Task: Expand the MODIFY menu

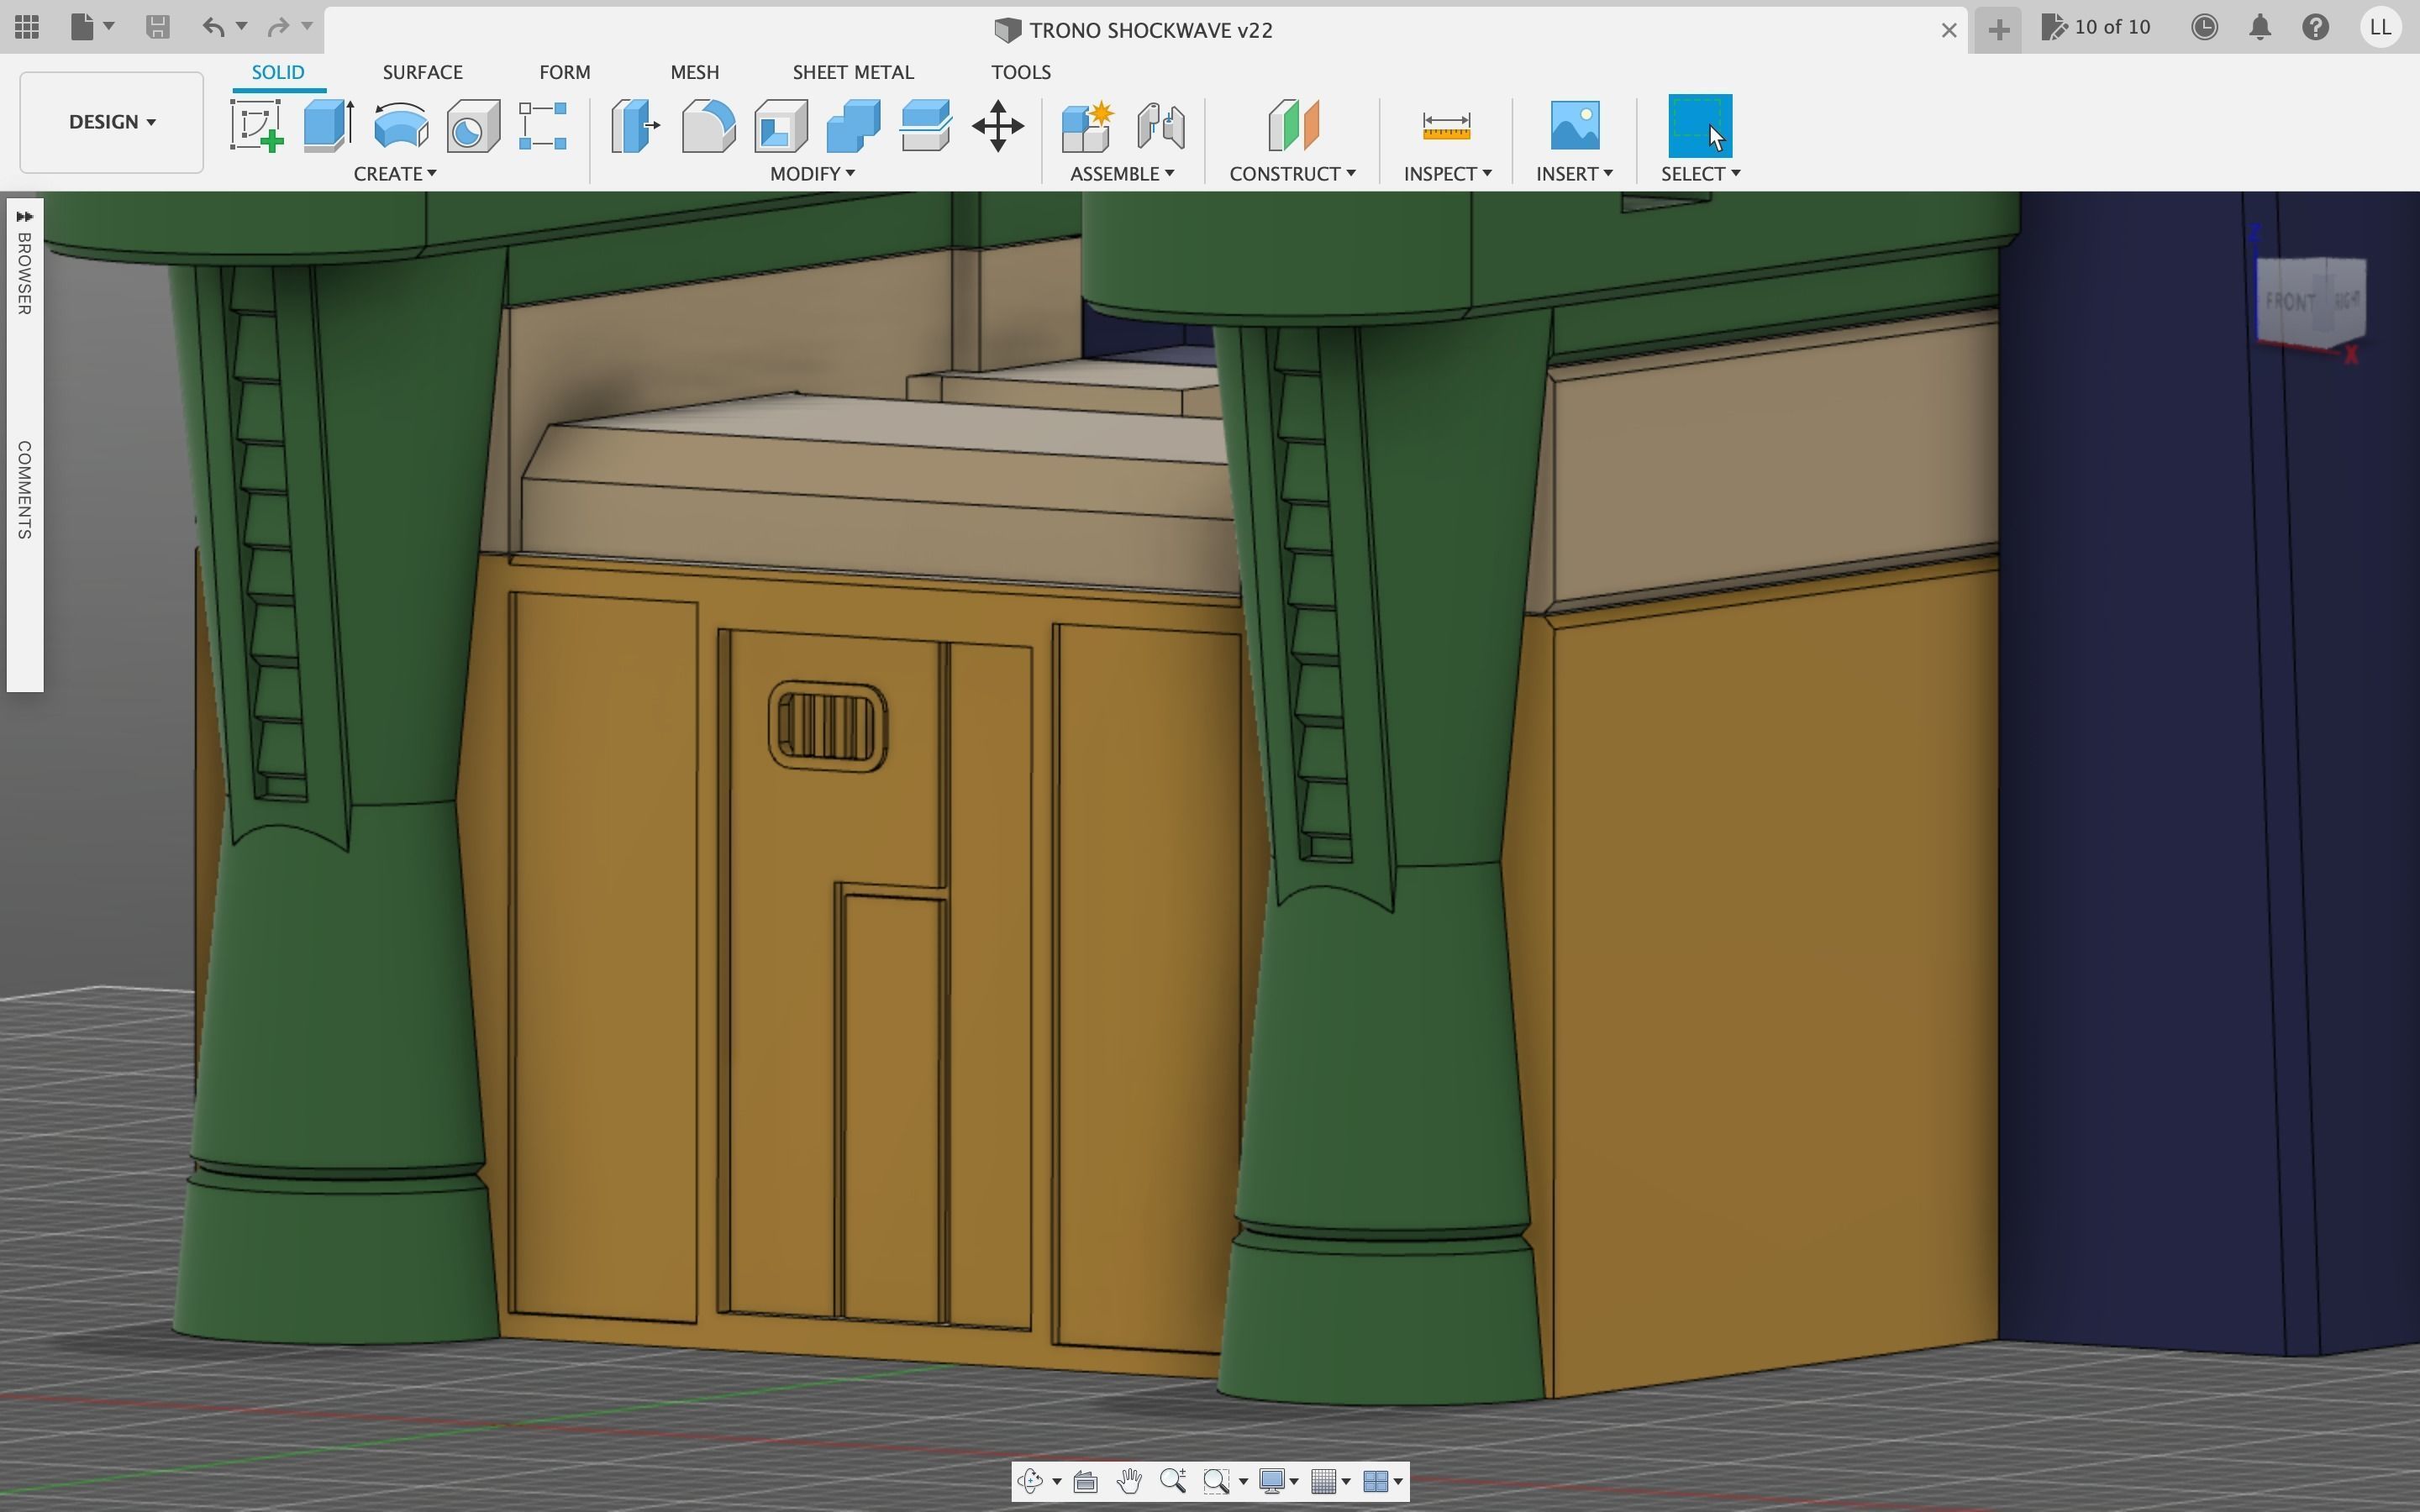Action: (x=812, y=174)
